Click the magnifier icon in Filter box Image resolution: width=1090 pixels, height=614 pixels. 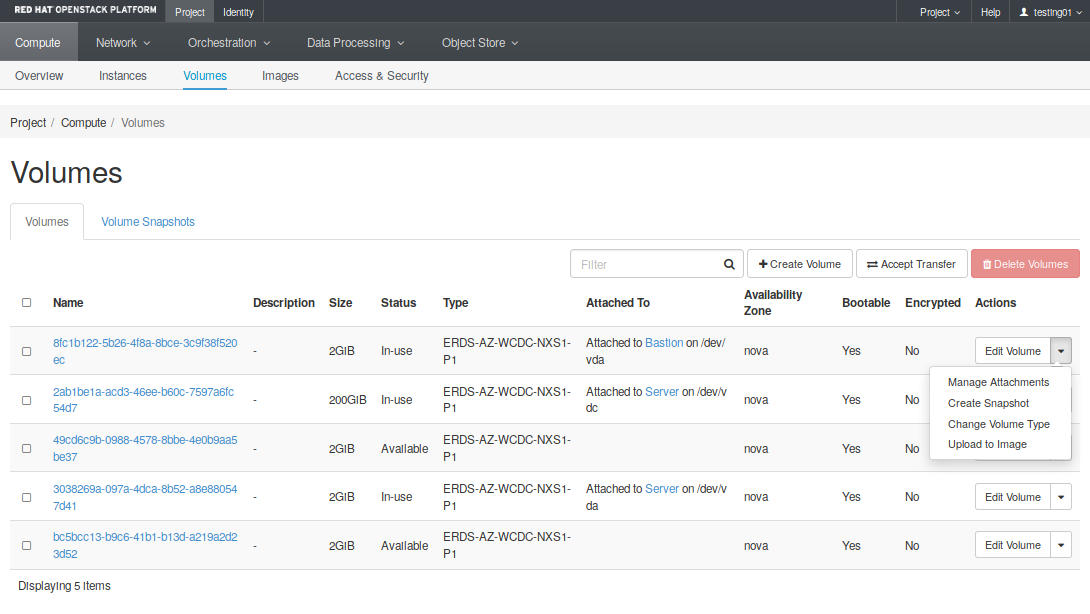[x=729, y=265]
